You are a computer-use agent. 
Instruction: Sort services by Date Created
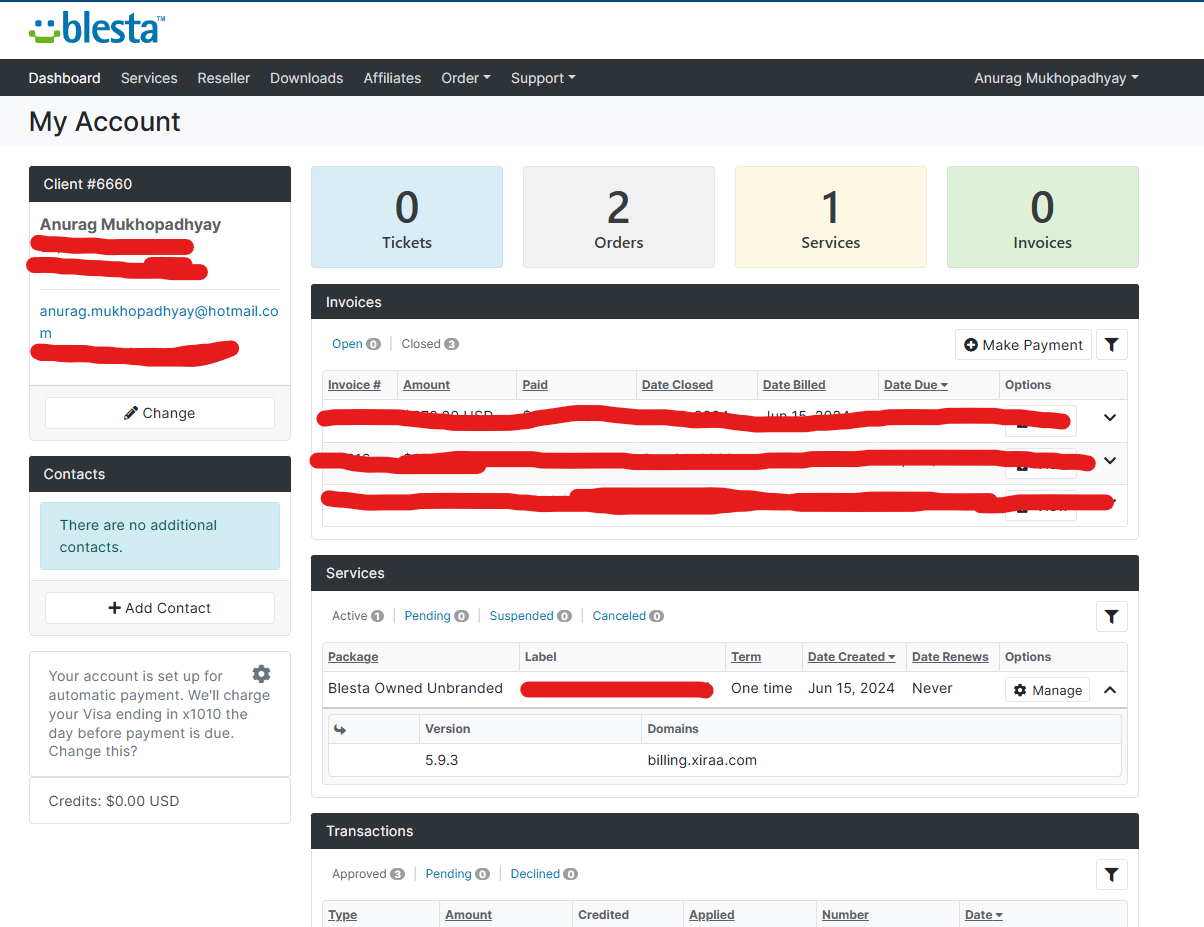click(852, 657)
